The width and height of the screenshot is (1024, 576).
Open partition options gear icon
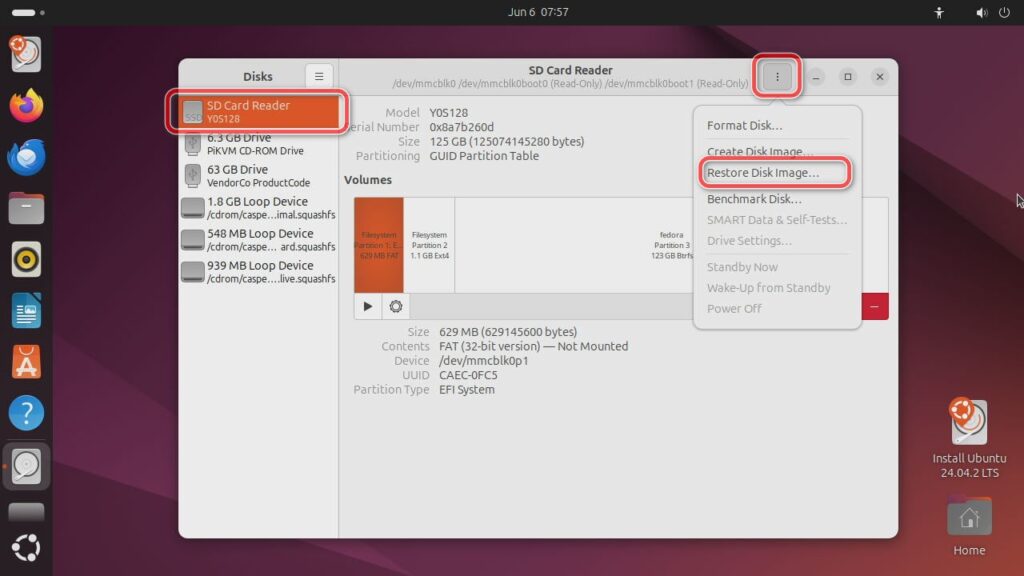(x=396, y=307)
